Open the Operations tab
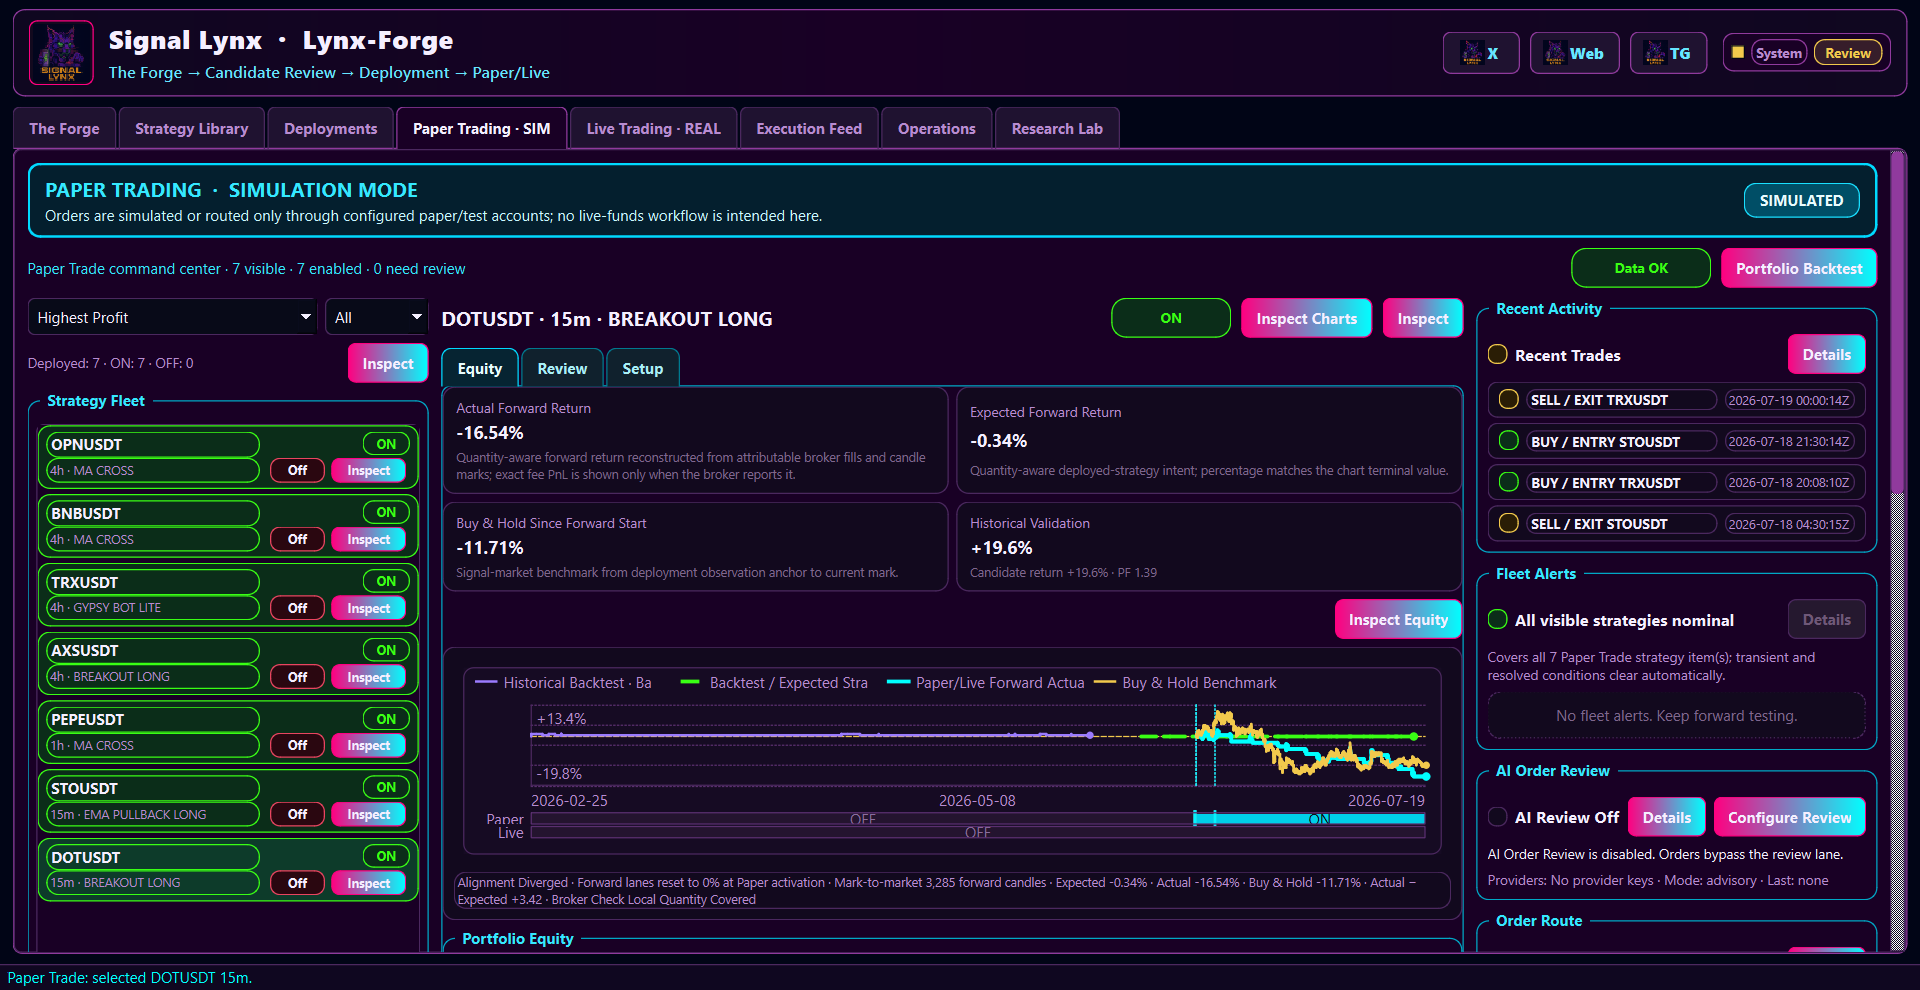This screenshot has height=990, width=1920. (x=936, y=128)
